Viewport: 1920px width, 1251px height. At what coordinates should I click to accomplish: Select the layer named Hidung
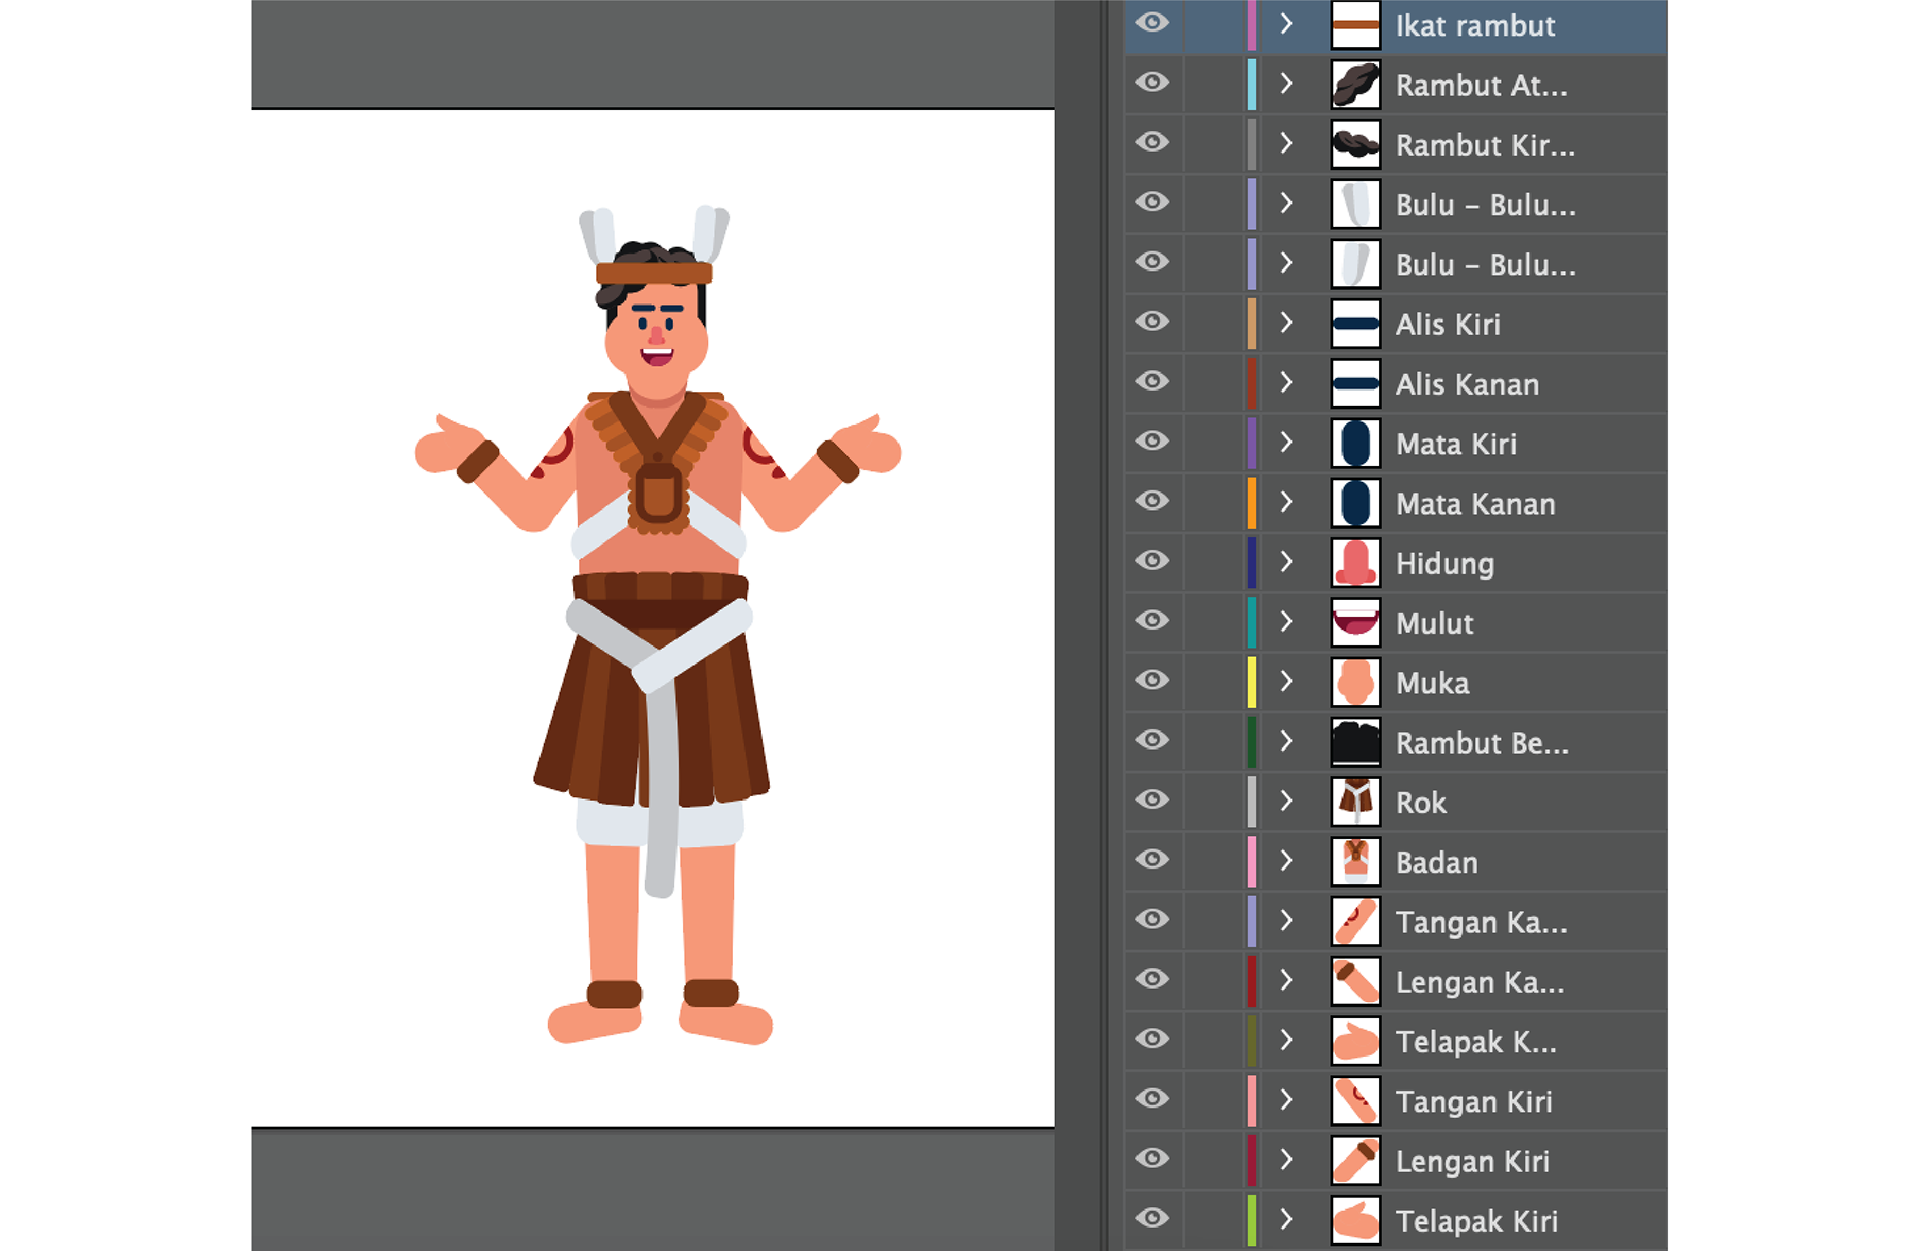1445,564
